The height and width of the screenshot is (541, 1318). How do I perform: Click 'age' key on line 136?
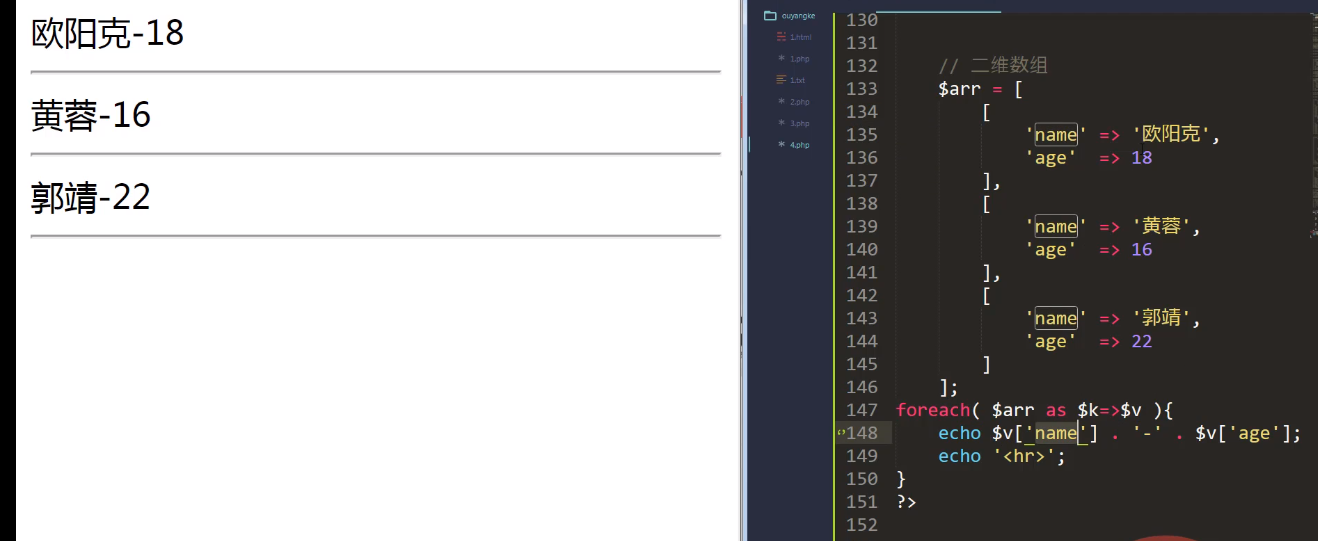coord(1051,158)
